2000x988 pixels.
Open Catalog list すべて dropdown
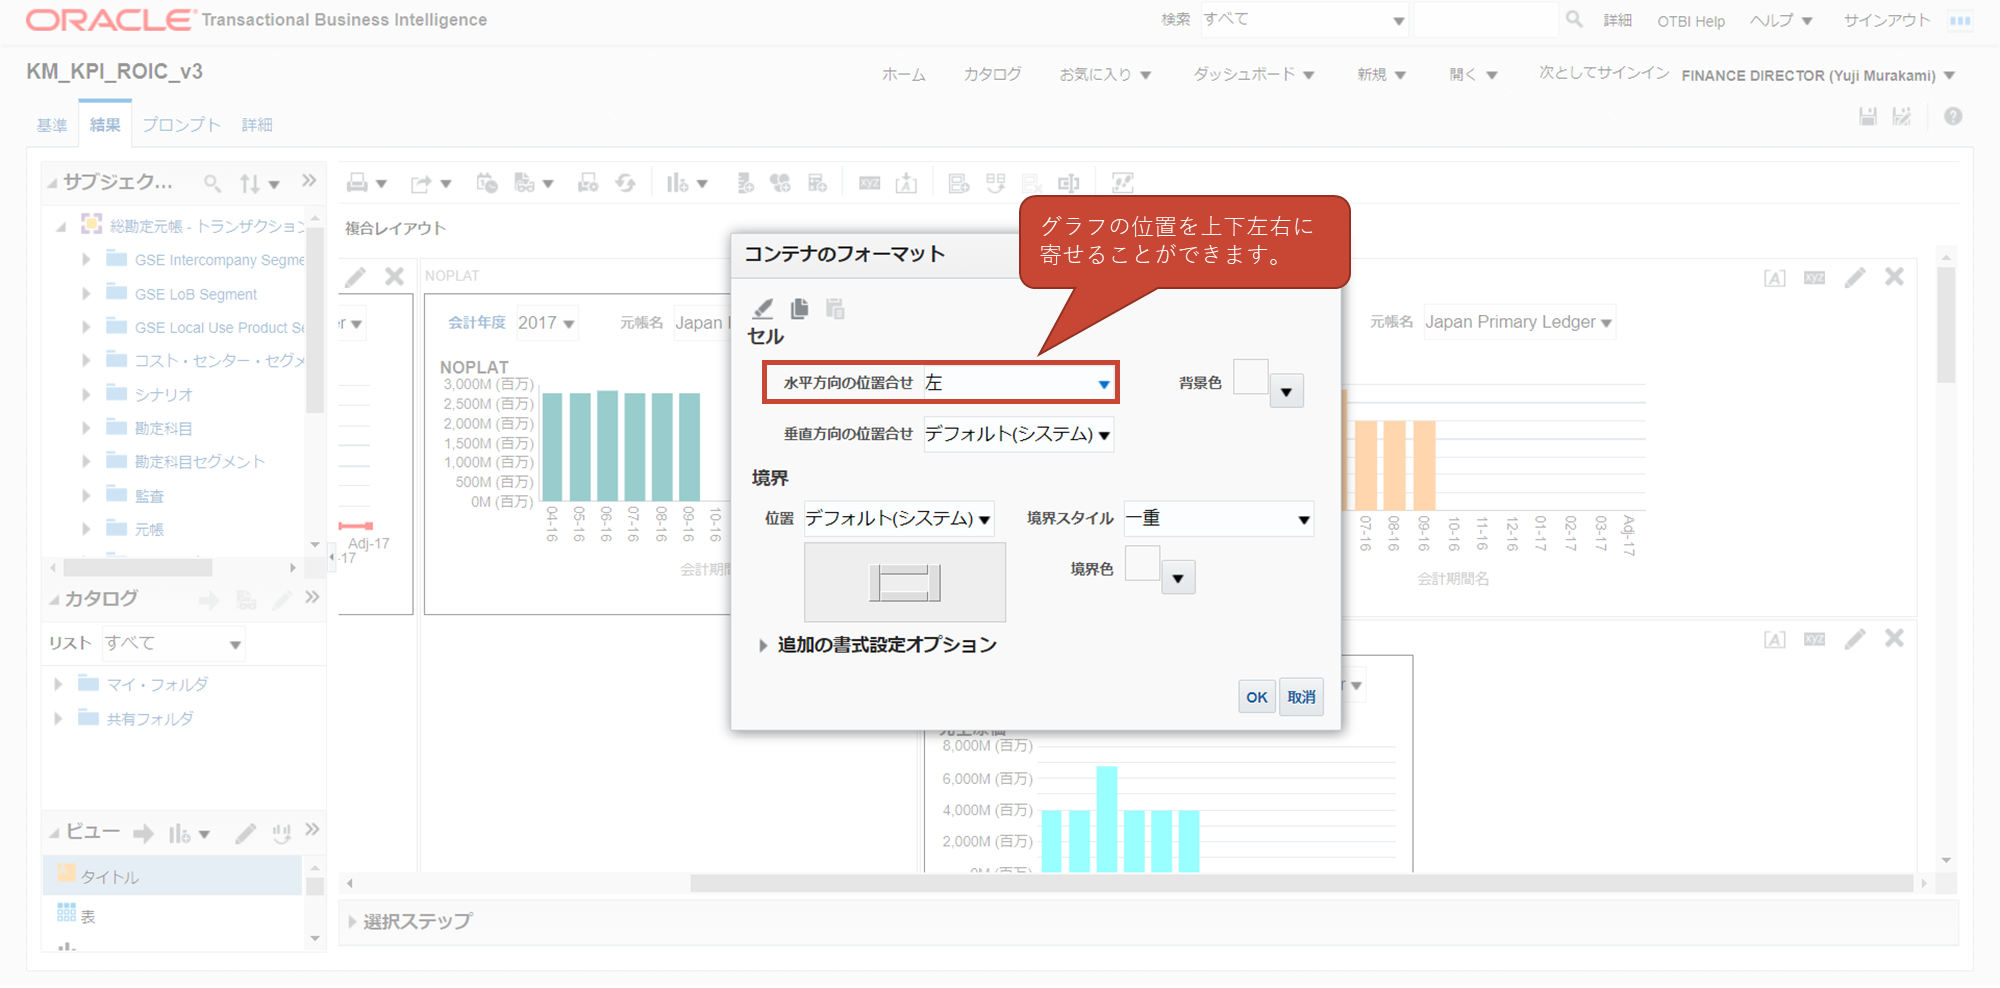pos(174,644)
